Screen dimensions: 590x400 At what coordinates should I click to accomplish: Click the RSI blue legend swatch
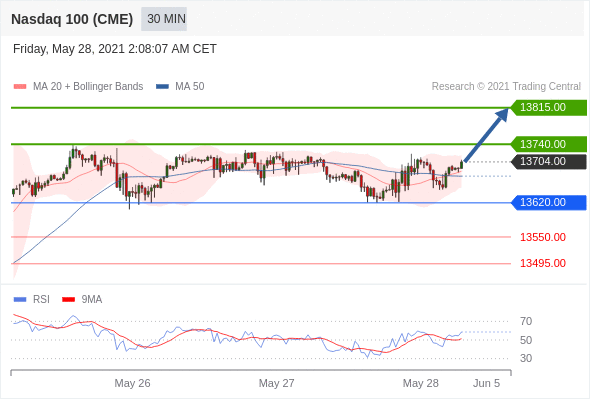(x=20, y=300)
